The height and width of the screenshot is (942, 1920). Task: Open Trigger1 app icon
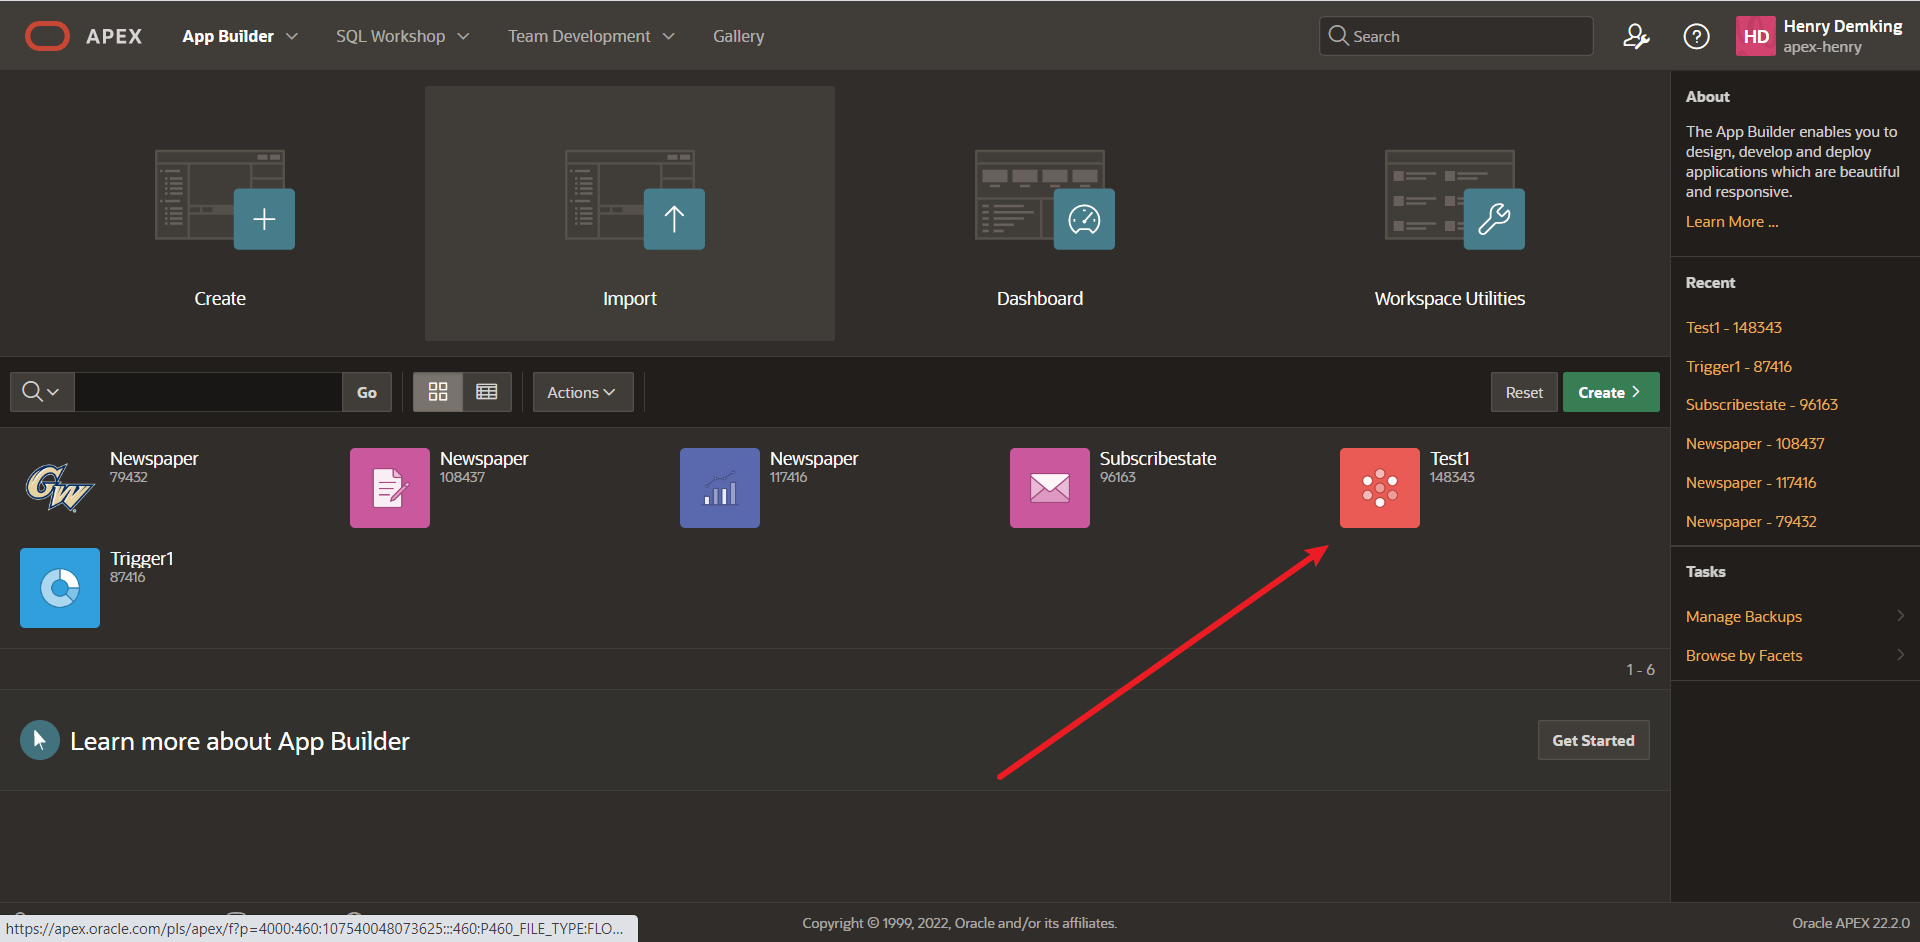(60, 588)
